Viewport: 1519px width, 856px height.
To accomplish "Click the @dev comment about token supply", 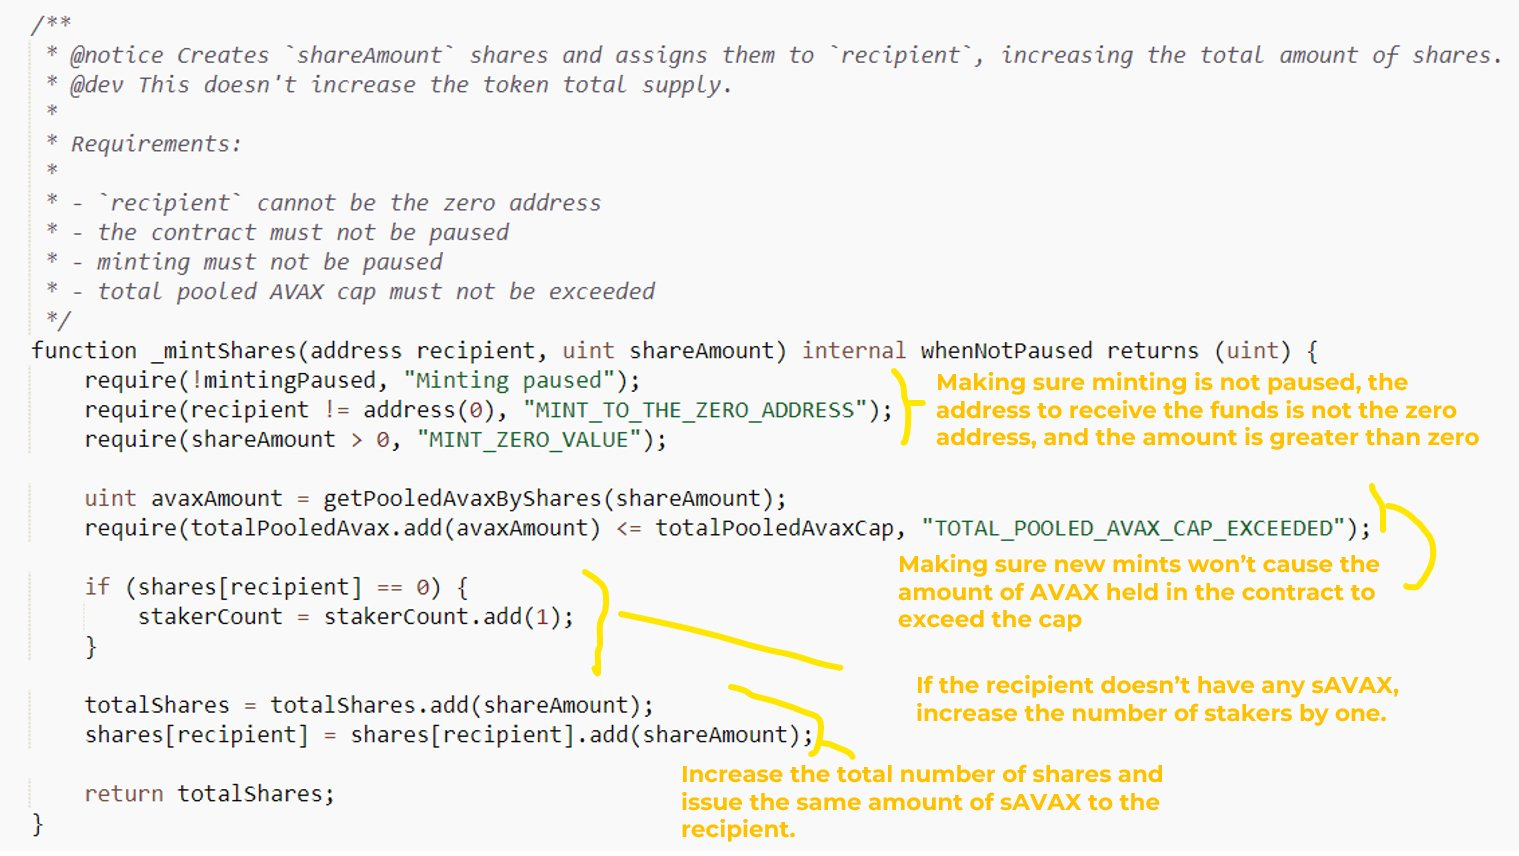I will pyautogui.click(x=400, y=85).
